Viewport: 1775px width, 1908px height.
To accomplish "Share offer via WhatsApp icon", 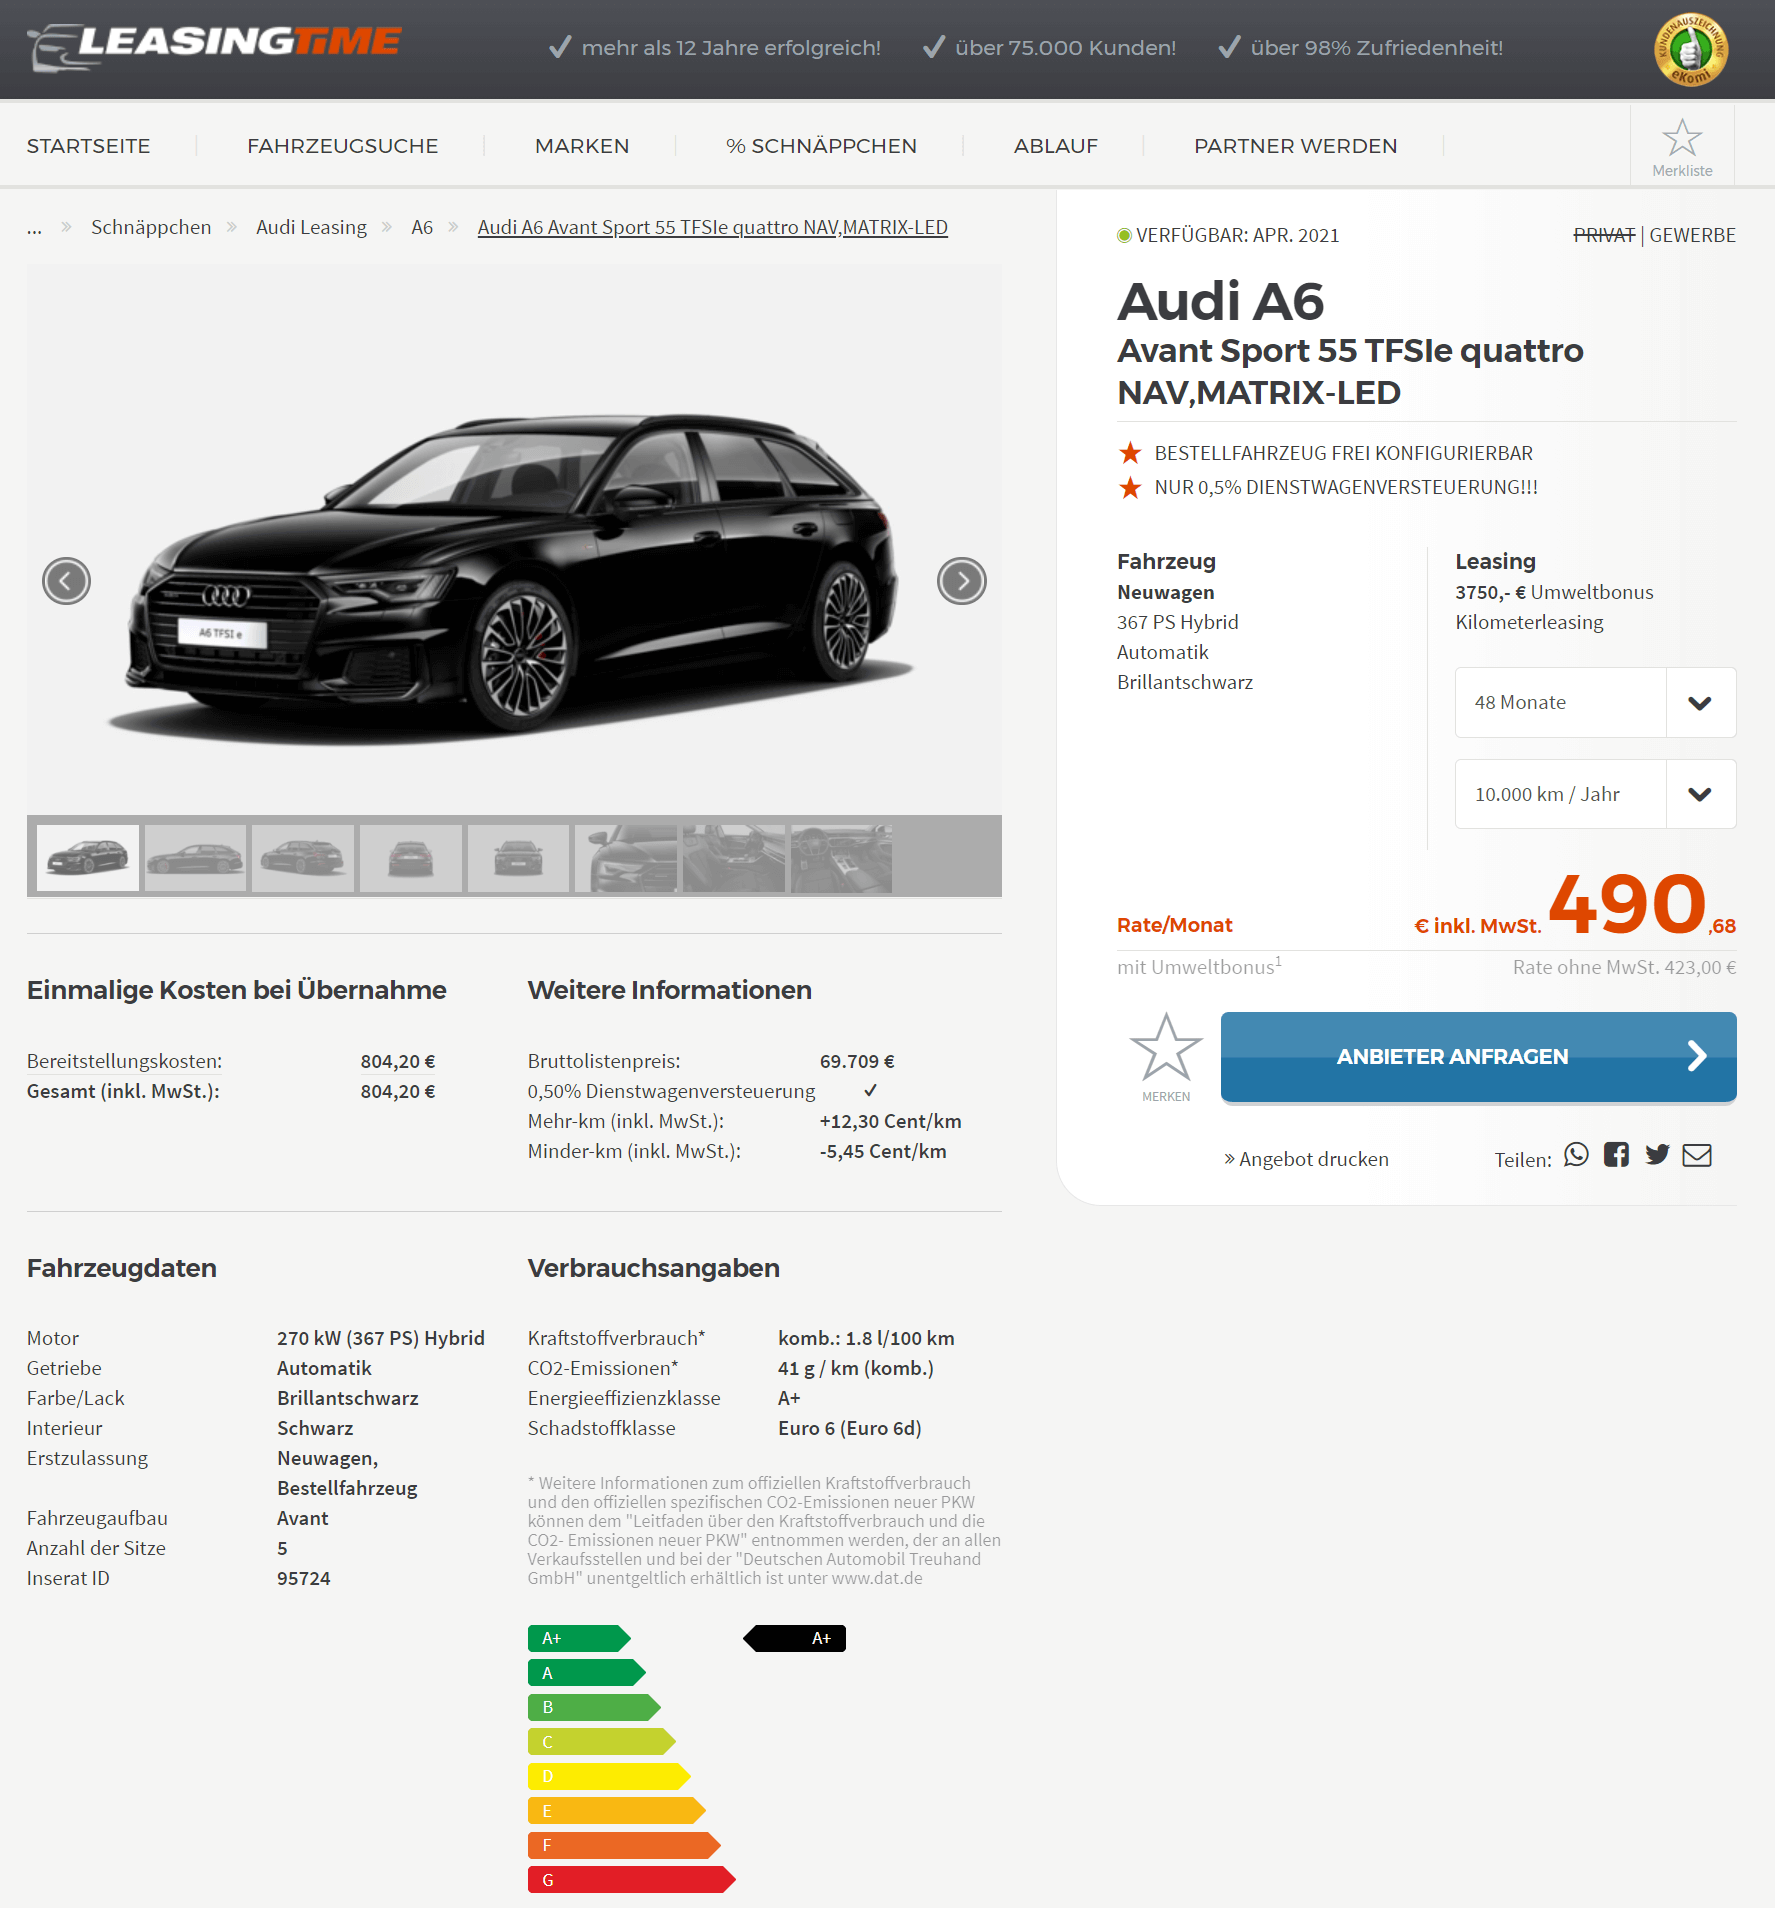I will pos(1576,1155).
